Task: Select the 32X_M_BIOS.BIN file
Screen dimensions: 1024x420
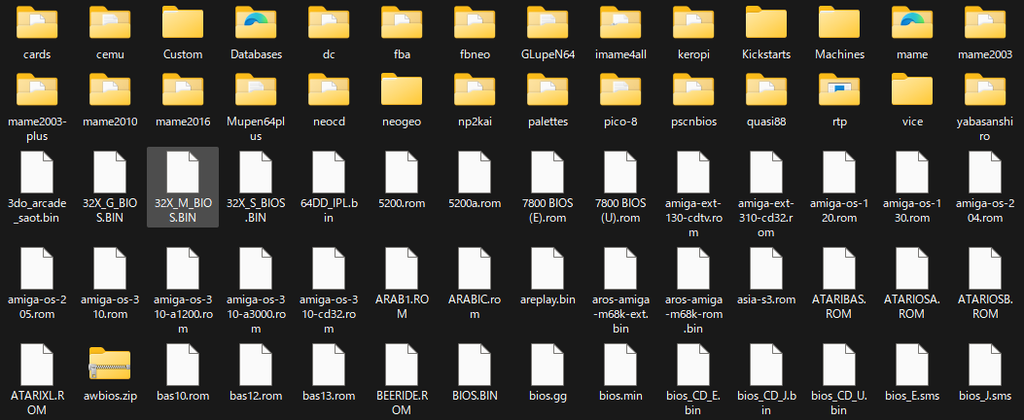Action: pos(183,187)
